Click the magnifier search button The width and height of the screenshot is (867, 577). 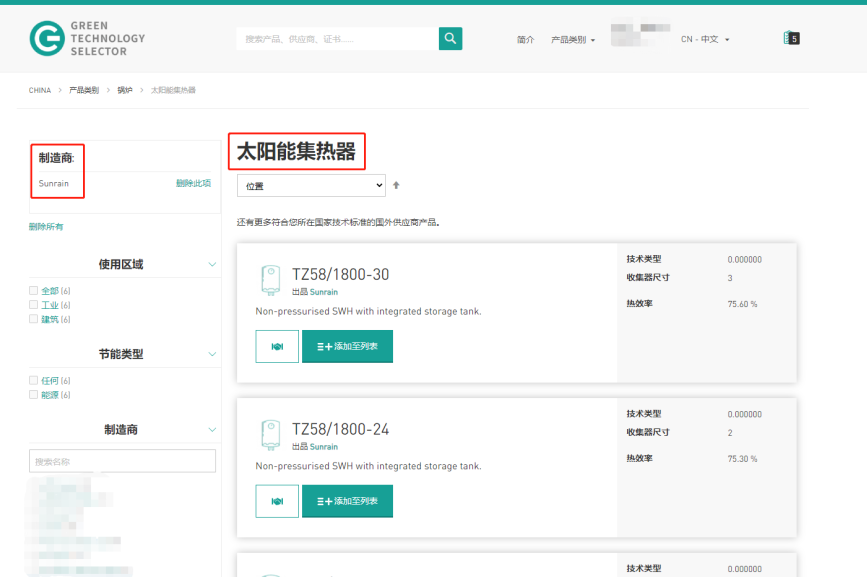click(x=450, y=38)
